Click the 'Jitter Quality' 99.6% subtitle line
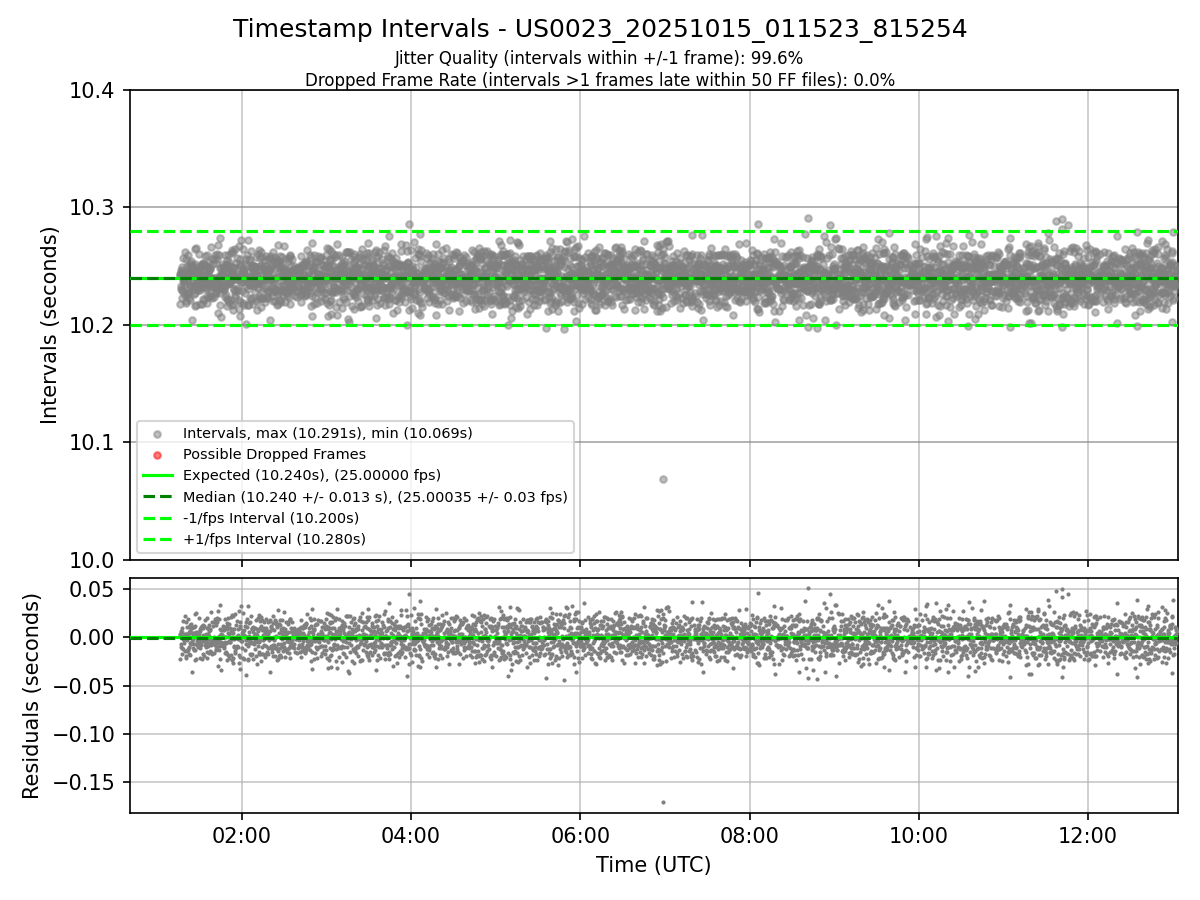 pyautogui.click(x=599, y=58)
